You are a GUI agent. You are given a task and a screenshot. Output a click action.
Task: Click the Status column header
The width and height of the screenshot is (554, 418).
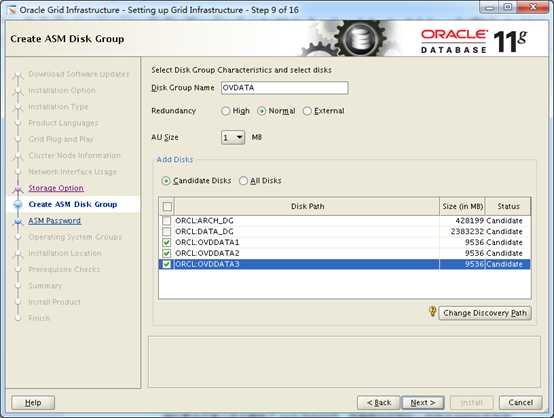[508, 206]
